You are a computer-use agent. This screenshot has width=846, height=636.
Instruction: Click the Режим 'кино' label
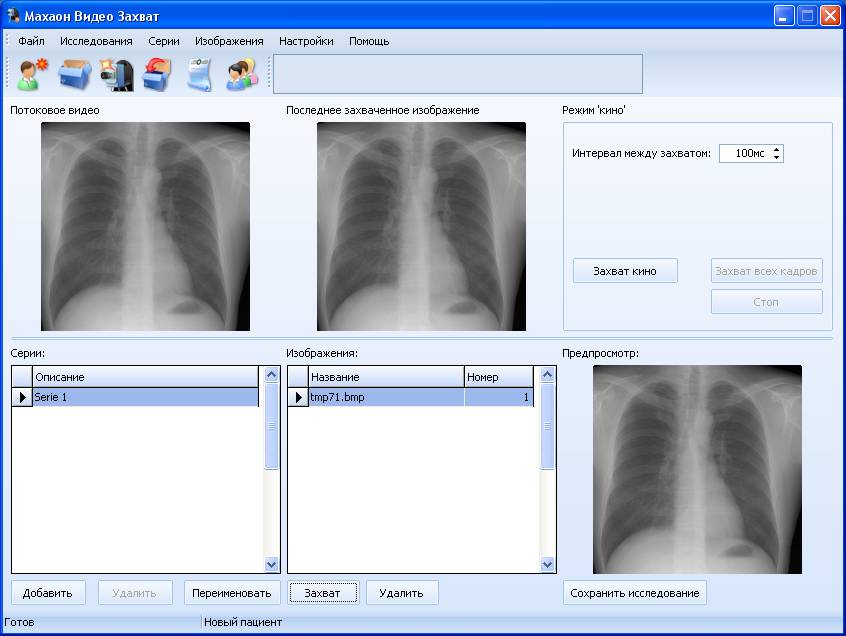[x=593, y=110]
